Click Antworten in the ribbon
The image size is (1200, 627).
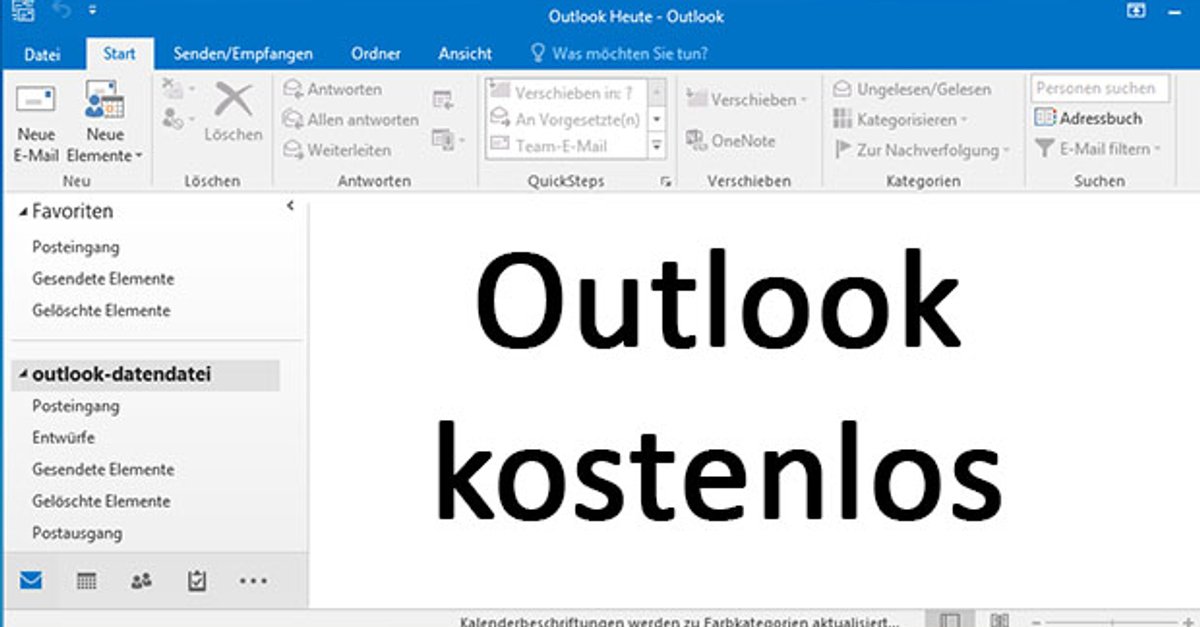tap(333, 89)
